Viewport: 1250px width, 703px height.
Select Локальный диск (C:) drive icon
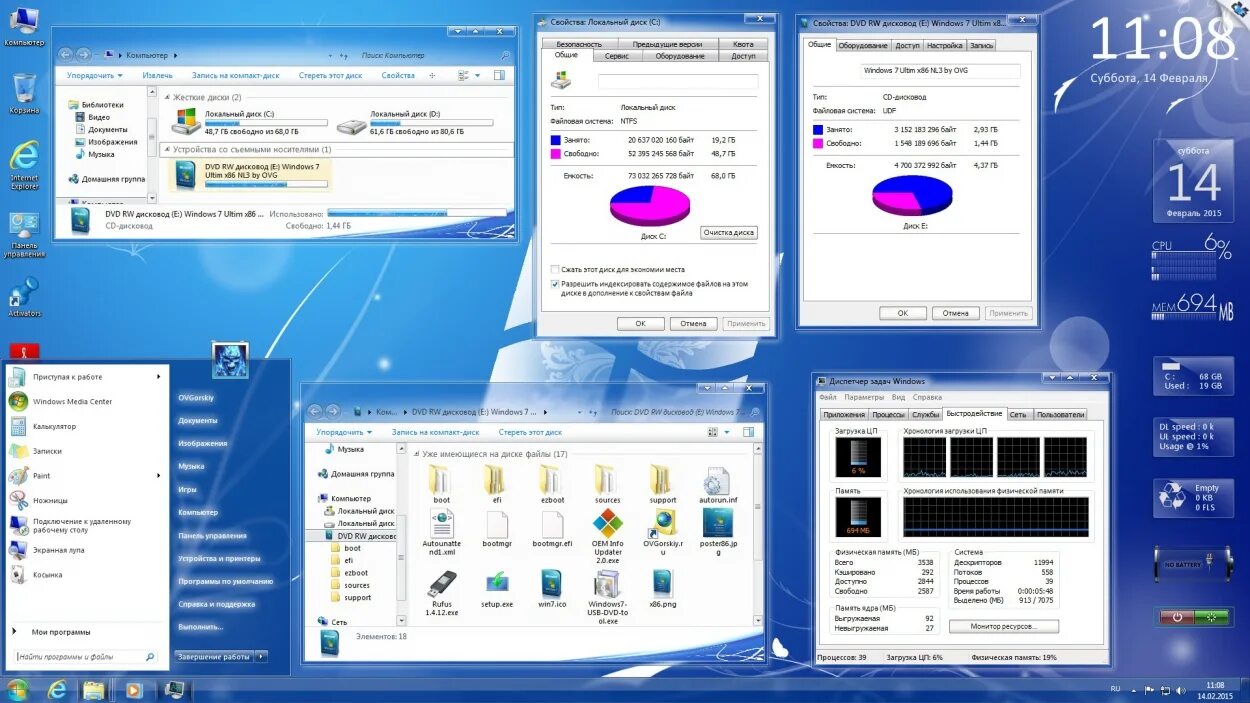click(x=185, y=122)
